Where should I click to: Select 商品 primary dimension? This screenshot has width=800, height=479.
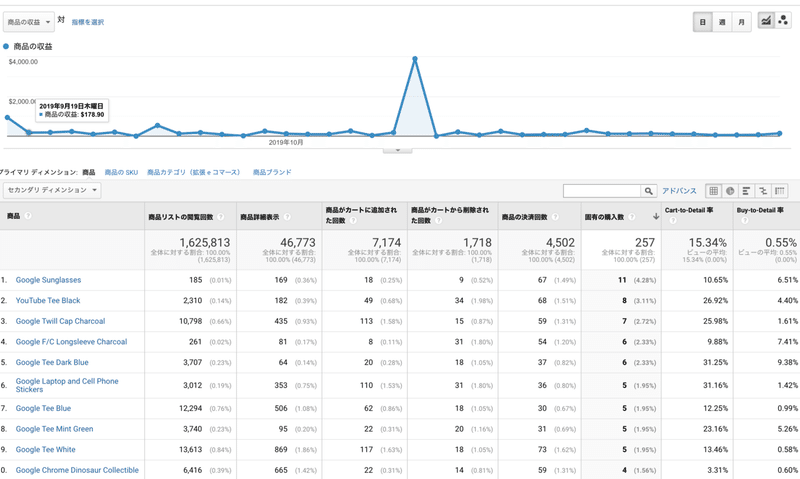tap(89, 172)
